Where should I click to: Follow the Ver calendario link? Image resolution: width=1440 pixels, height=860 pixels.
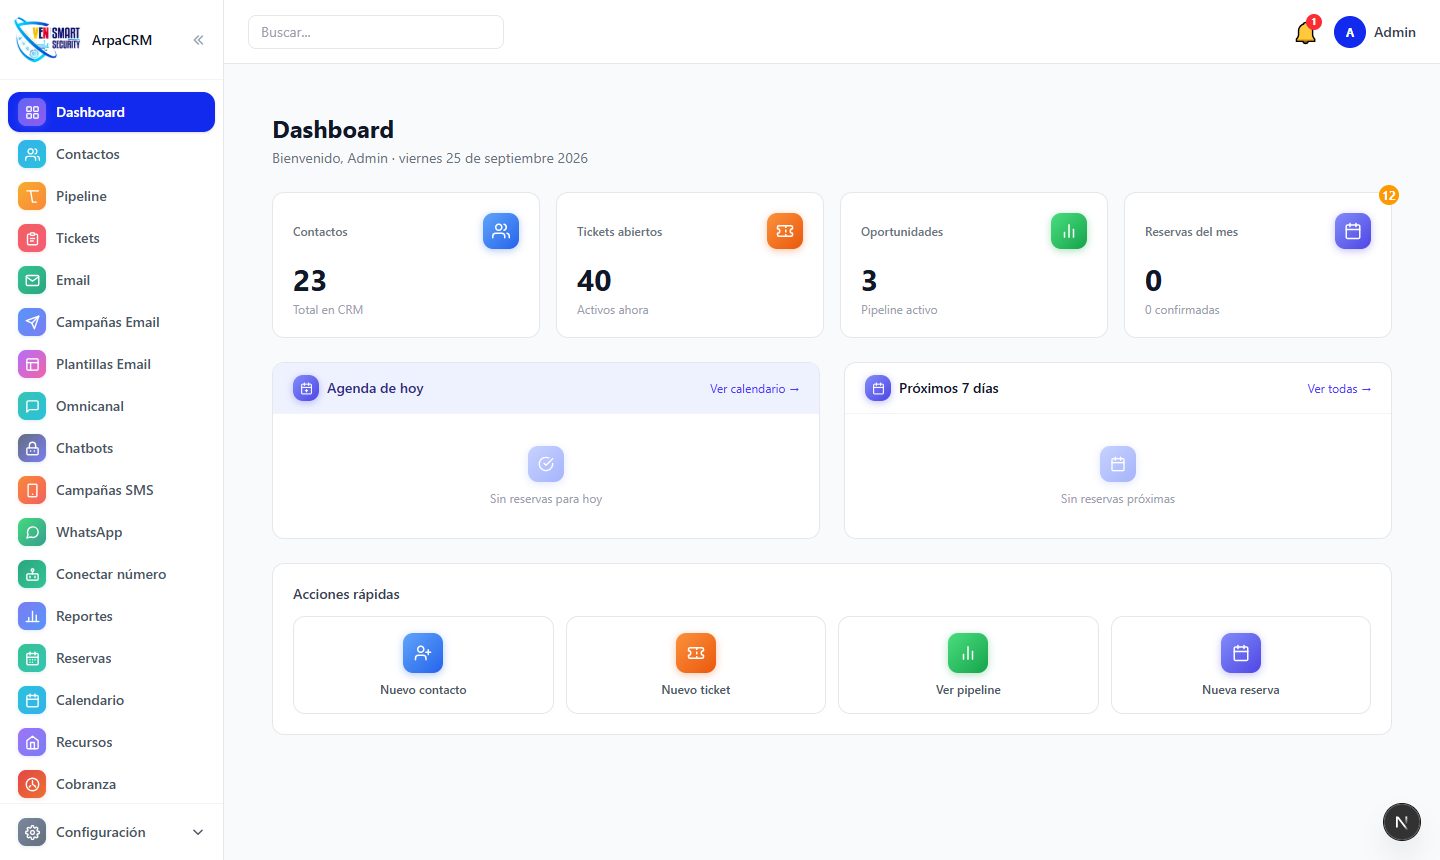[754, 389]
